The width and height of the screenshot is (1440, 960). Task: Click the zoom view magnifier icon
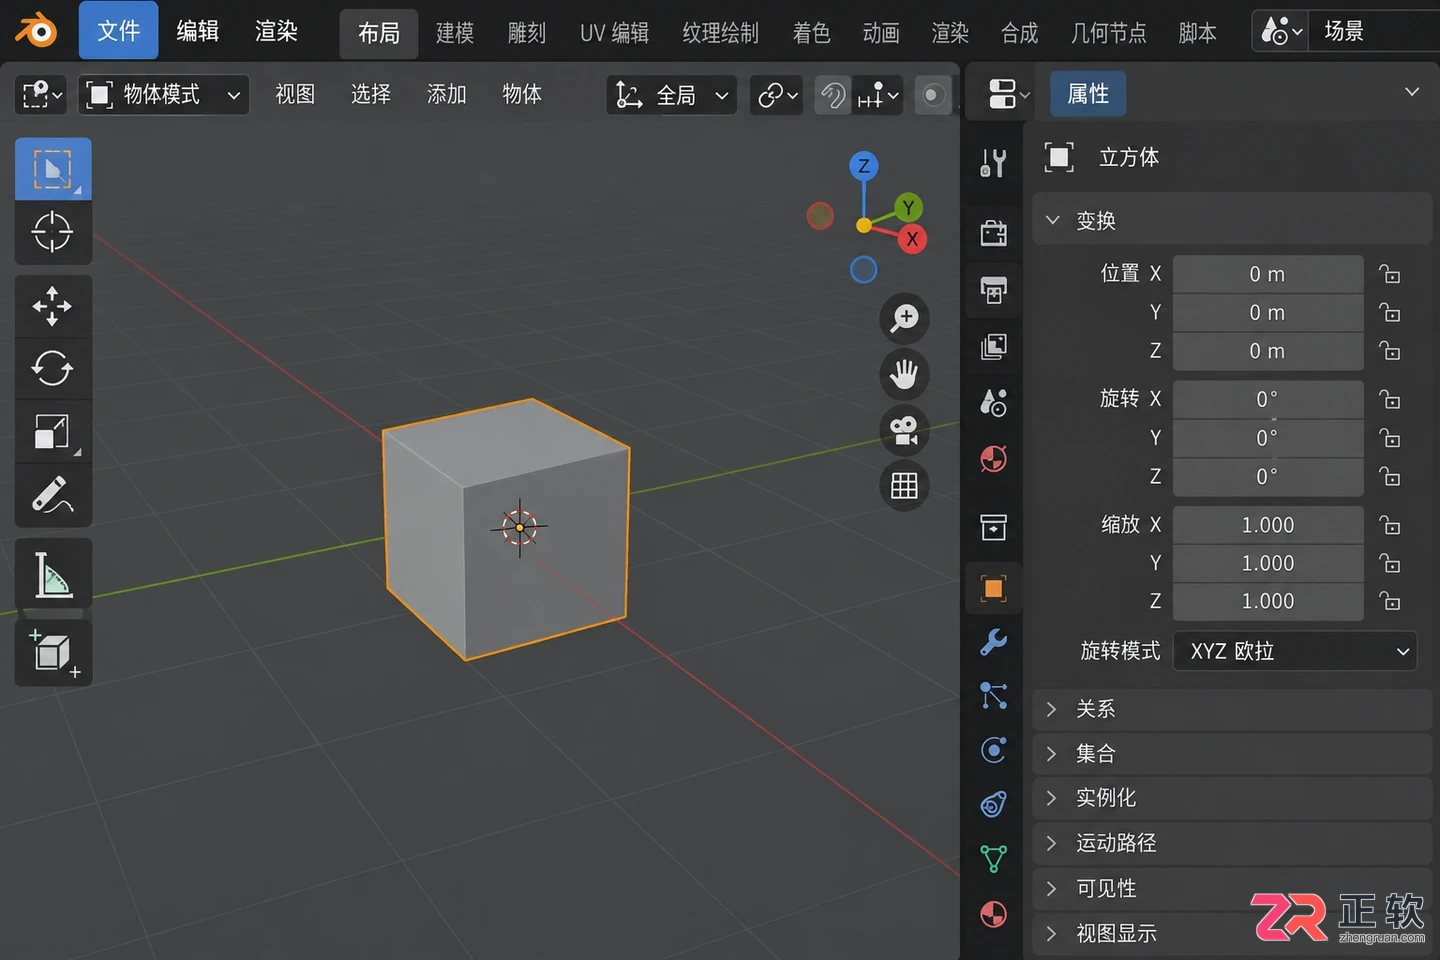(x=904, y=318)
